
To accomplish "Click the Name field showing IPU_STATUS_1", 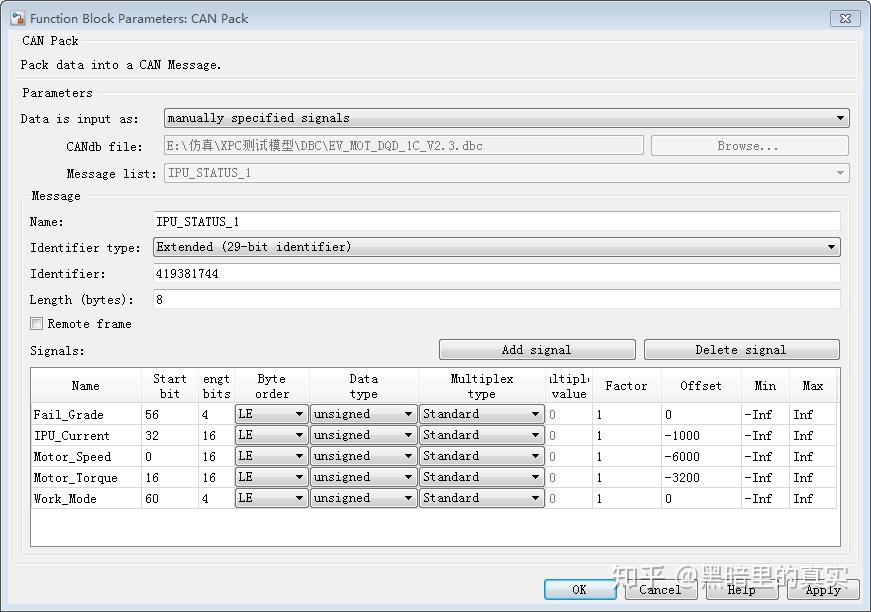I will coord(496,221).
